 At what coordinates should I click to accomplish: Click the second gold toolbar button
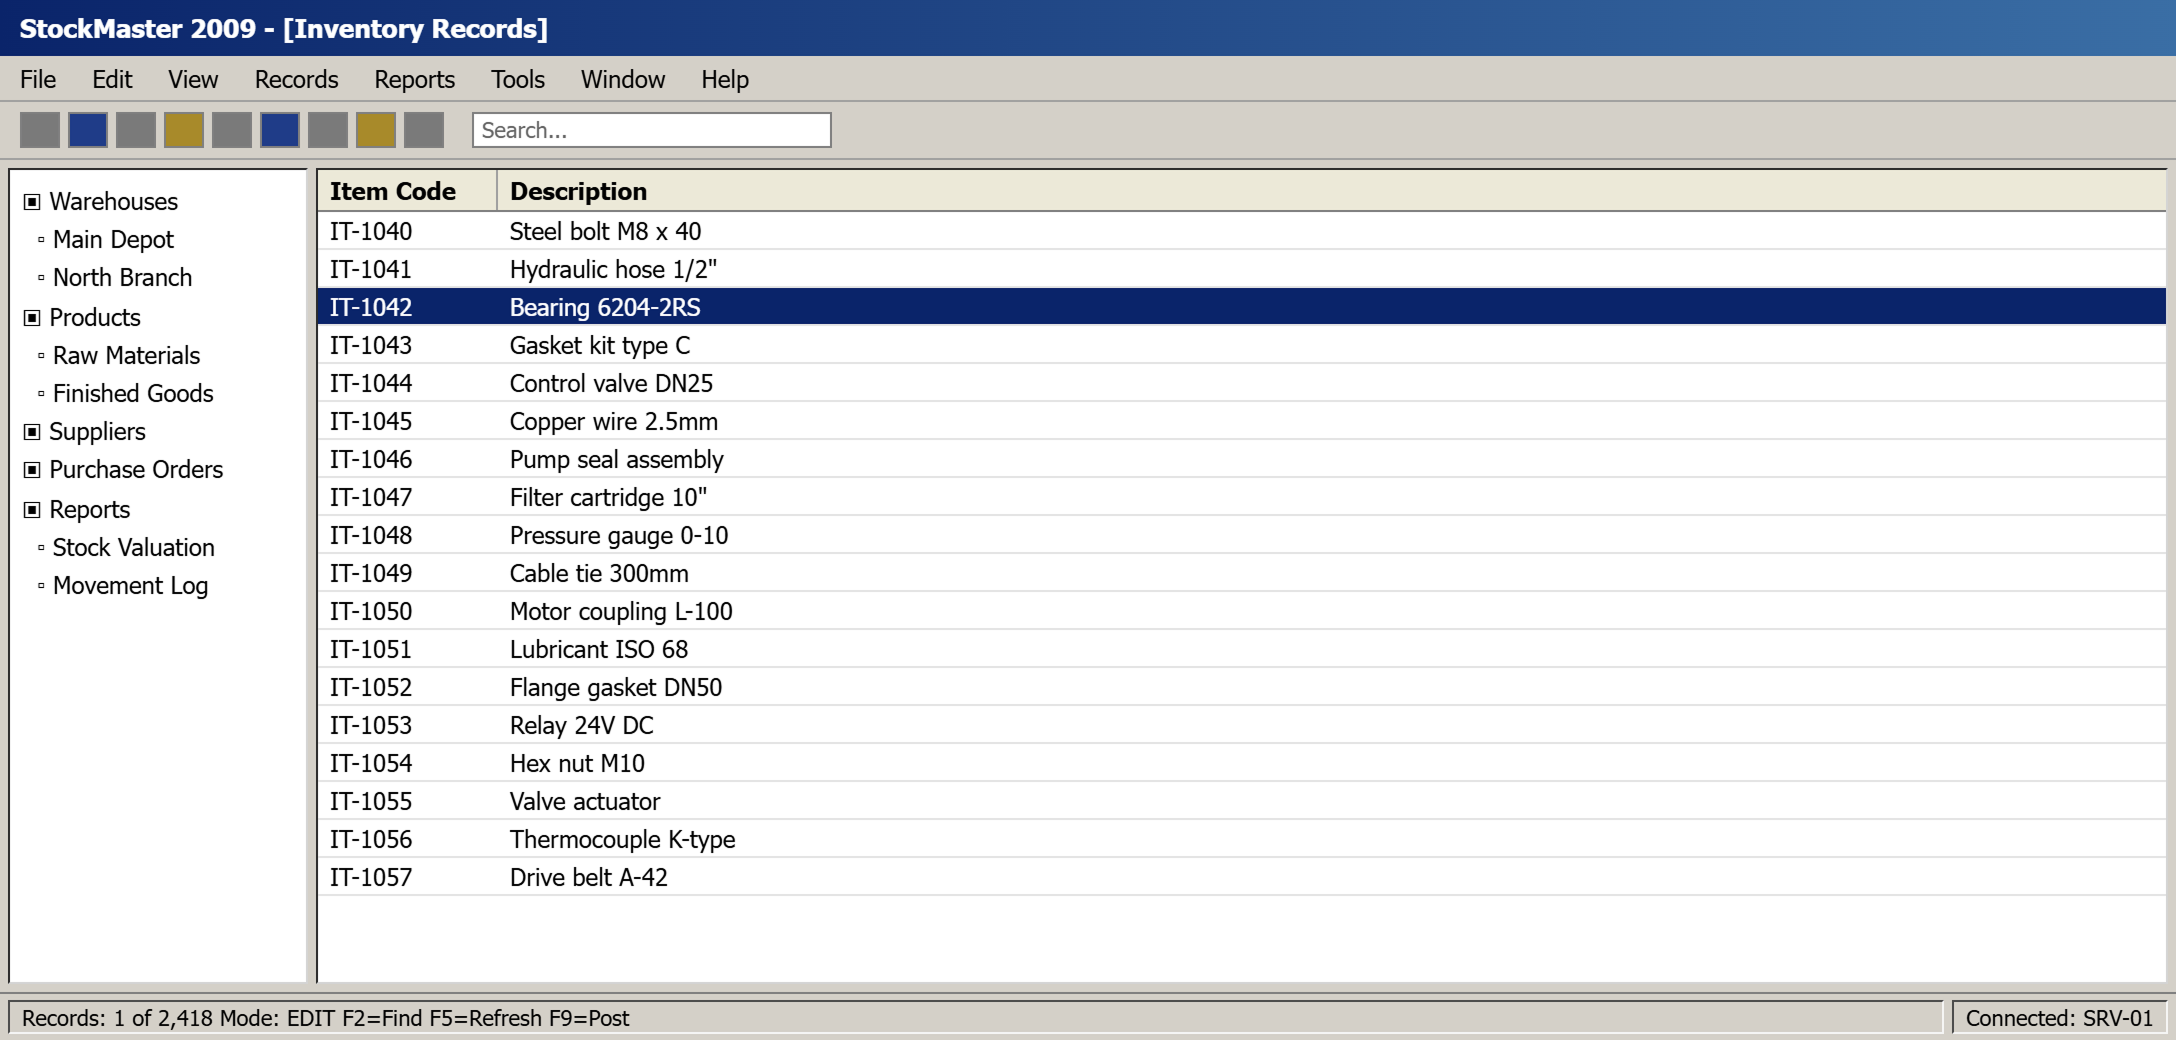376,130
